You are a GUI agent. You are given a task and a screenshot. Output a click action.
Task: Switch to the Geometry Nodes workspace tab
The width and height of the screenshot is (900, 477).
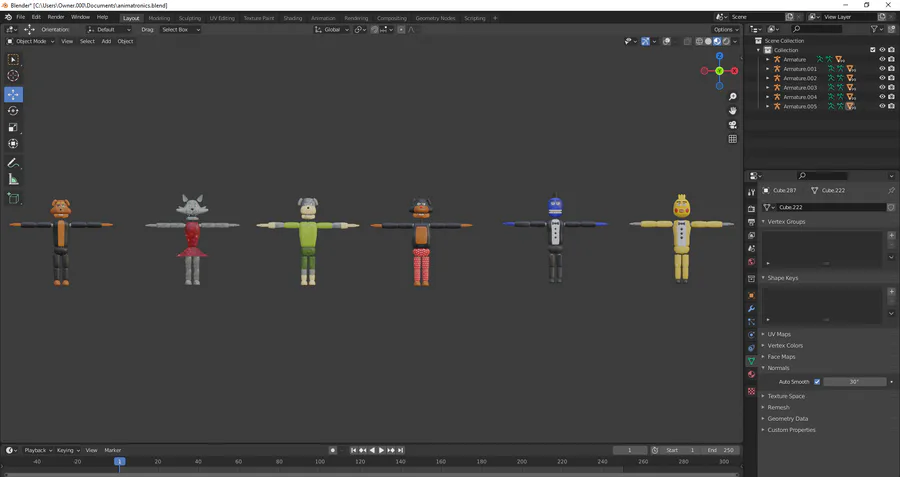click(x=435, y=18)
